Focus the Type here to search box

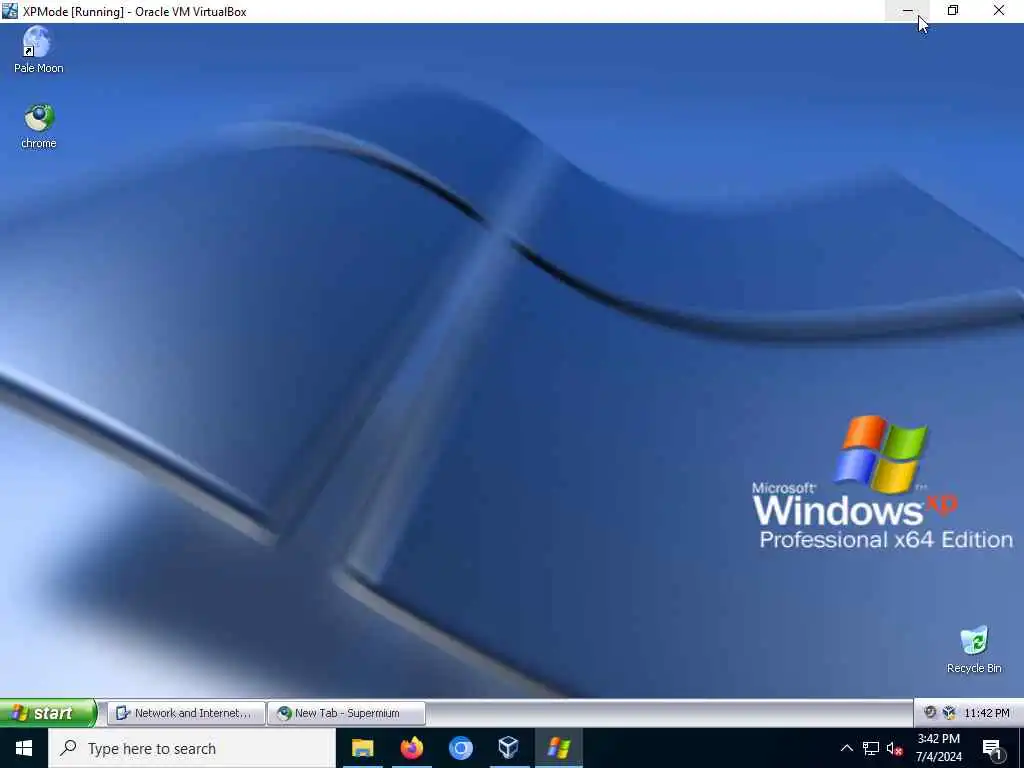click(x=192, y=748)
